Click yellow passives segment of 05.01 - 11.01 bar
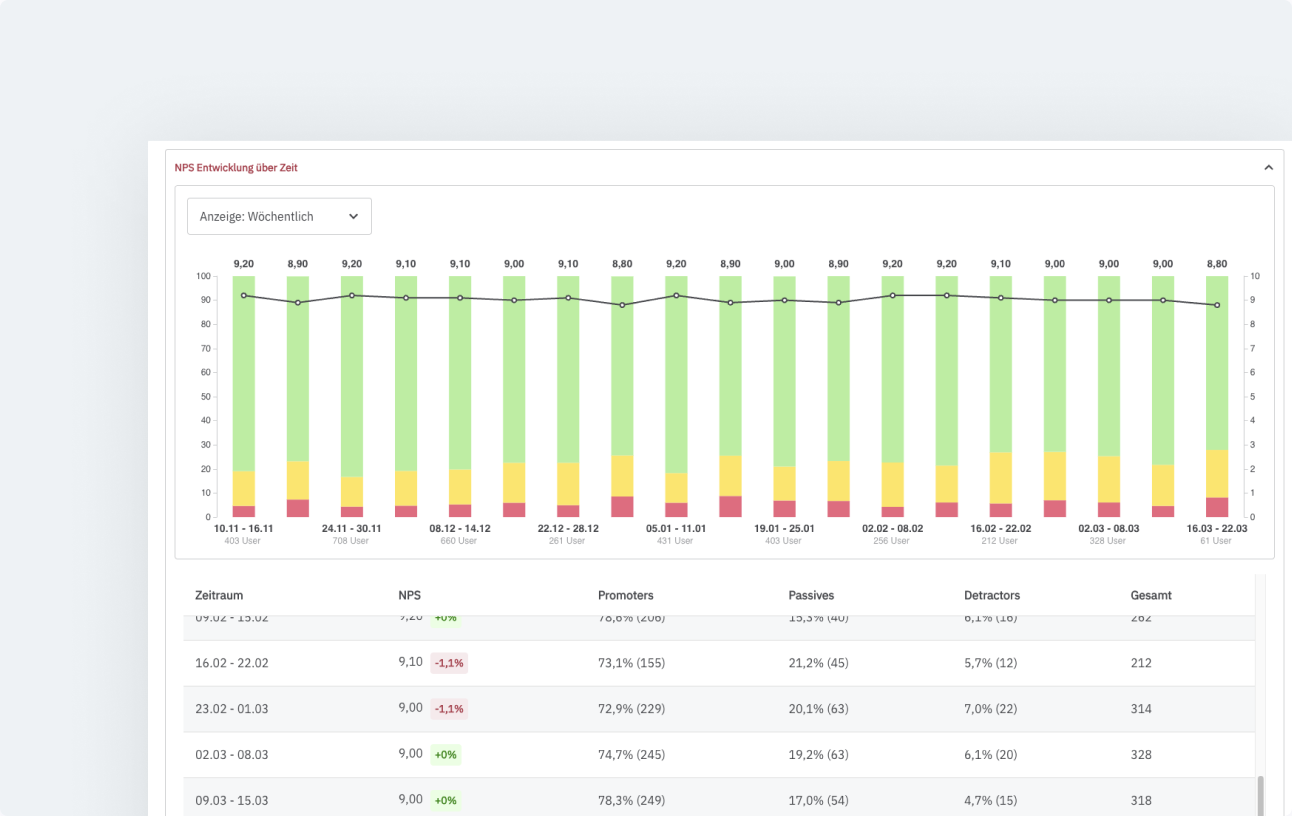The width and height of the screenshot is (1292, 816). point(676,487)
